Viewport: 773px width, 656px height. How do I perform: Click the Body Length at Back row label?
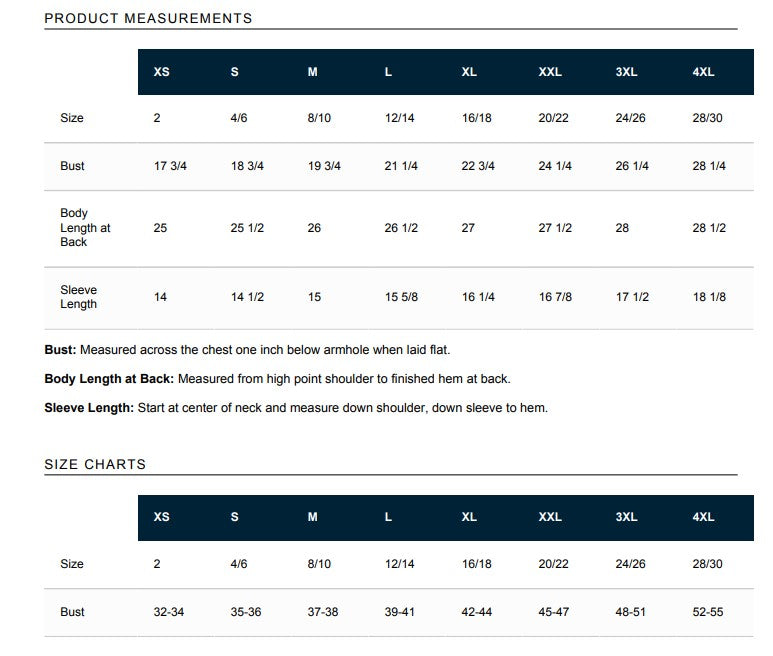(x=85, y=227)
